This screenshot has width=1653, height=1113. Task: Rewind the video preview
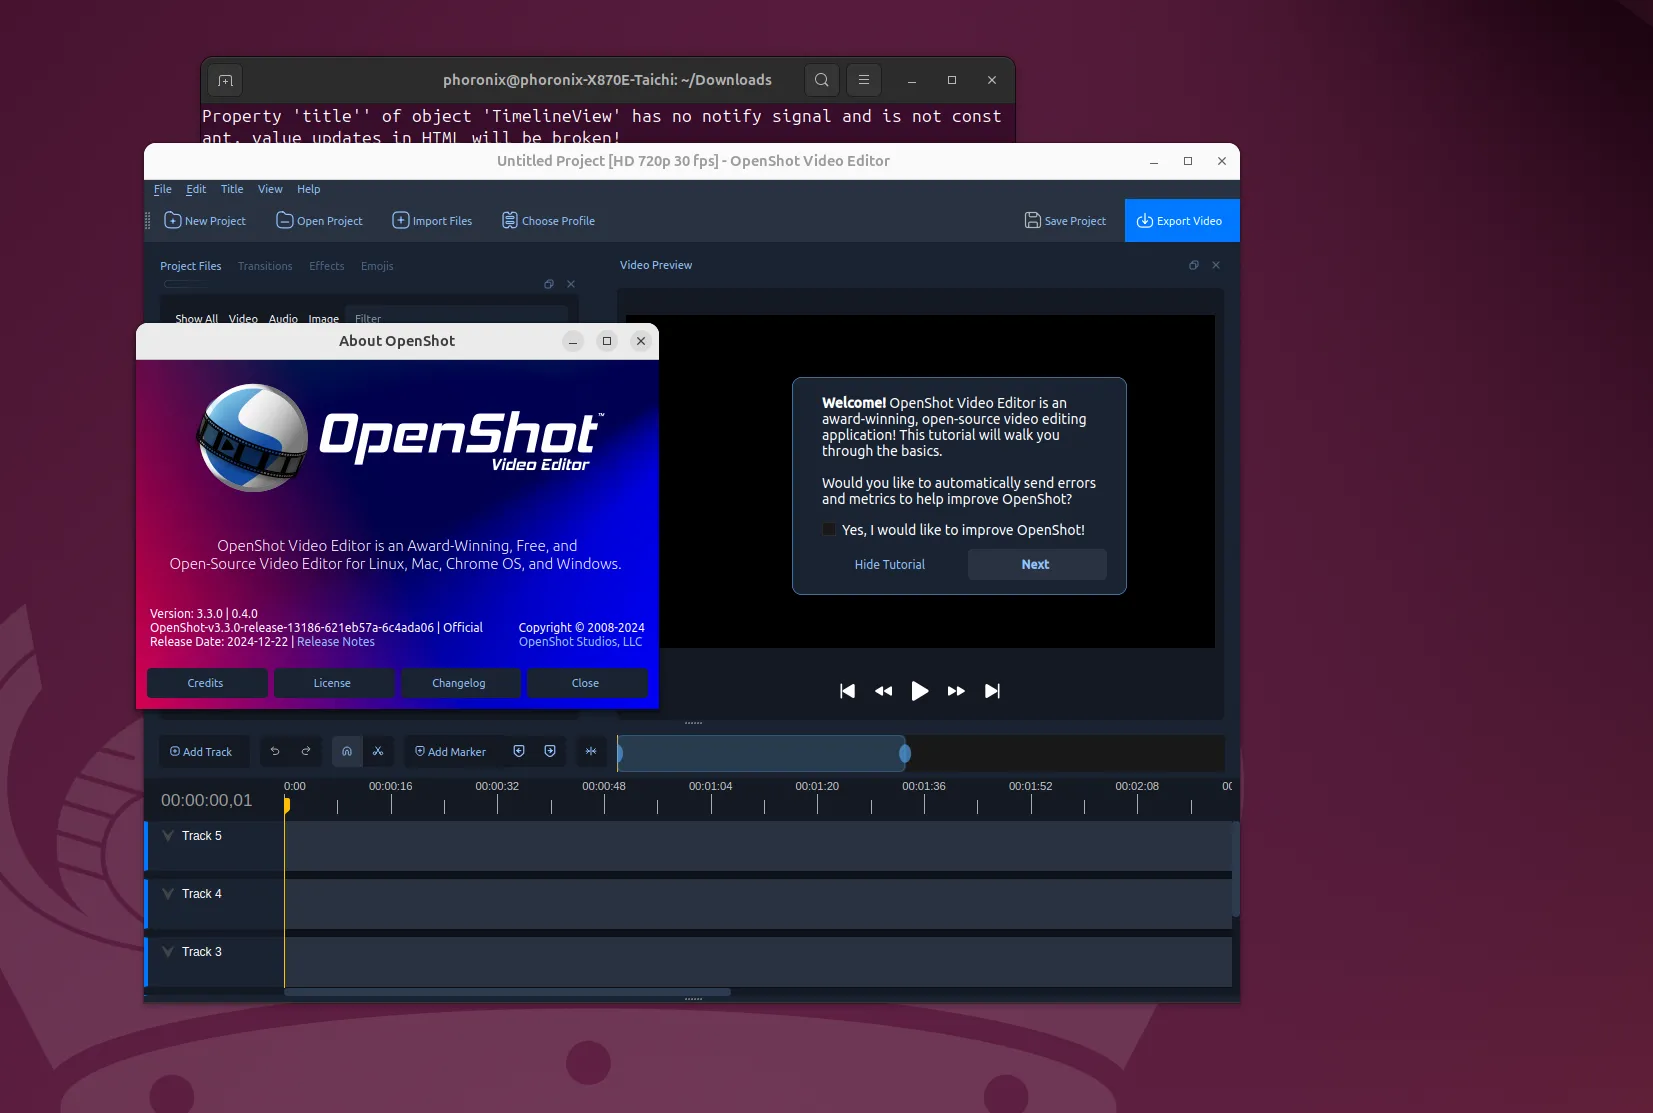pos(883,691)
